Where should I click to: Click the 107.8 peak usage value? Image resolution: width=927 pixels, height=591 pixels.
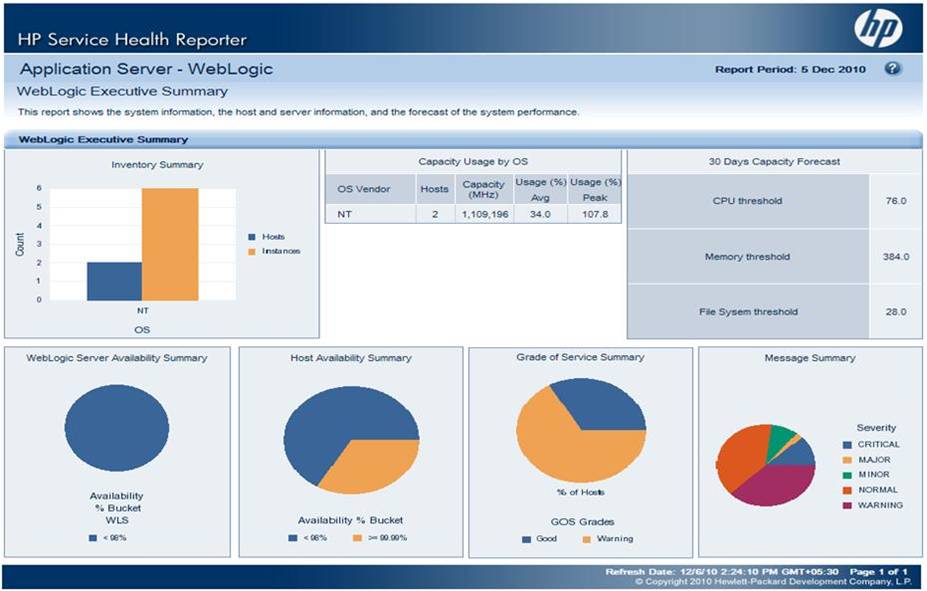(x=595, y=214)
